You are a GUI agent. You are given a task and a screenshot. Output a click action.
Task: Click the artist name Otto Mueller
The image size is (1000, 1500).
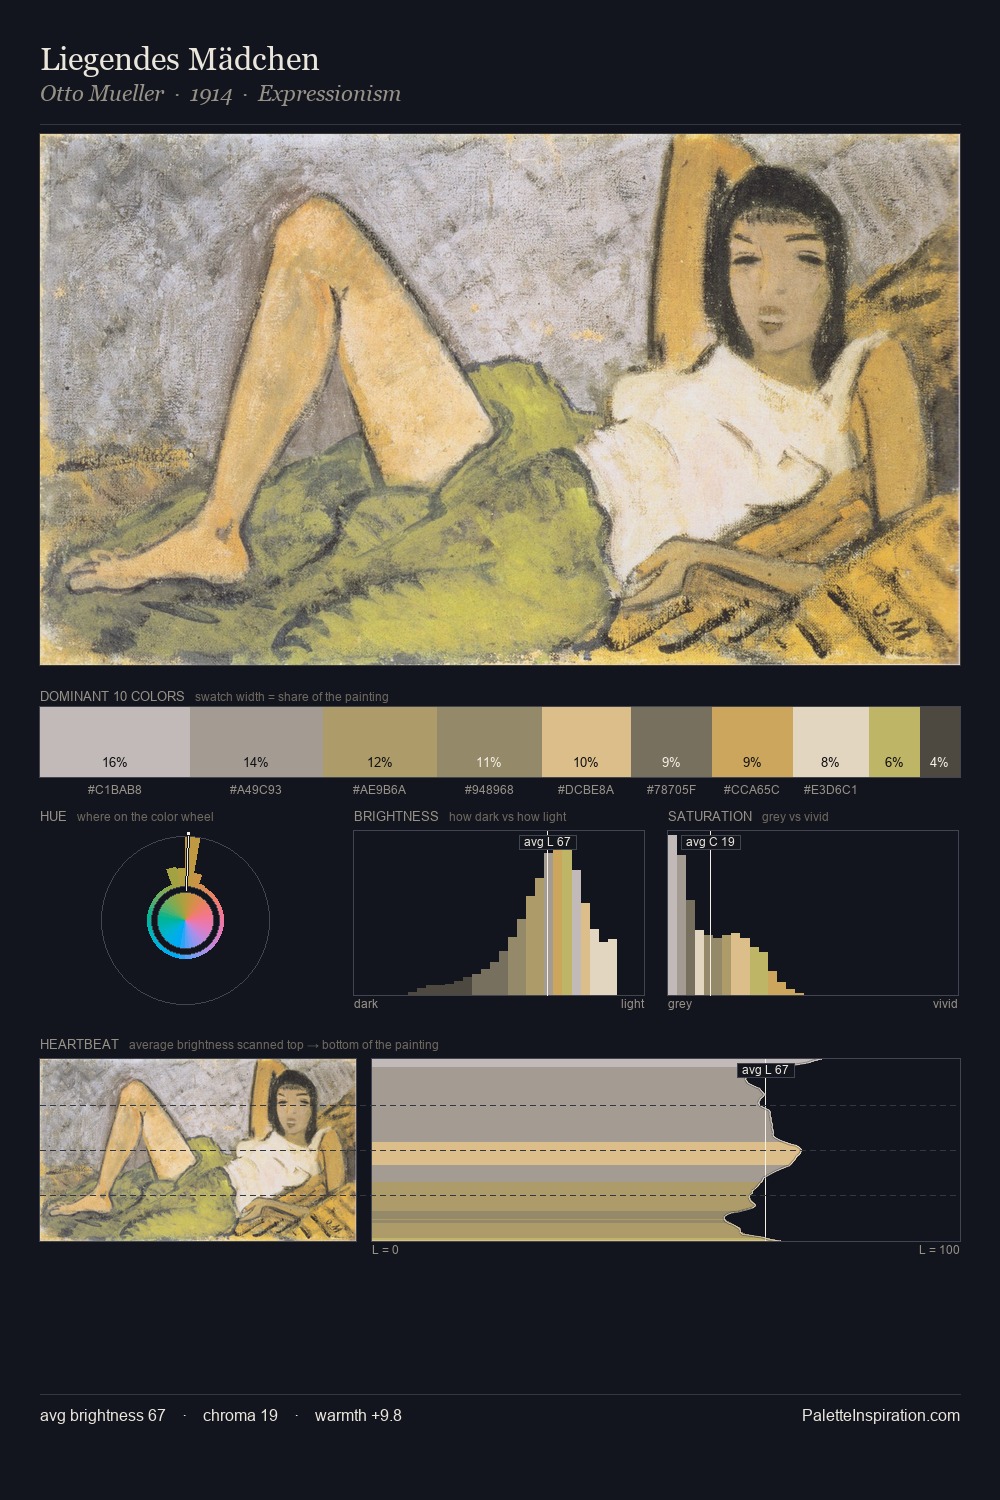click(102, 94)
